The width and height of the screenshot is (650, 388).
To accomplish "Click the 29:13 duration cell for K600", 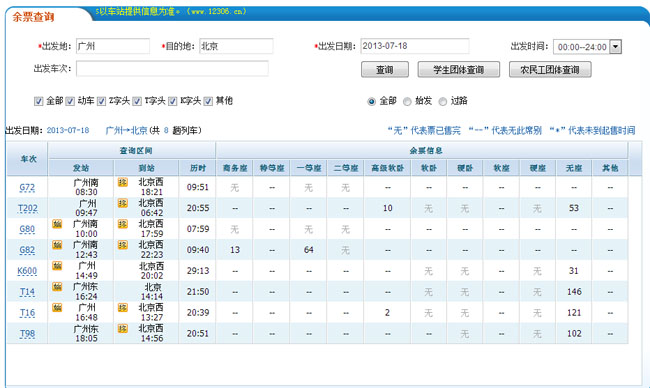I will coord(198,271).
